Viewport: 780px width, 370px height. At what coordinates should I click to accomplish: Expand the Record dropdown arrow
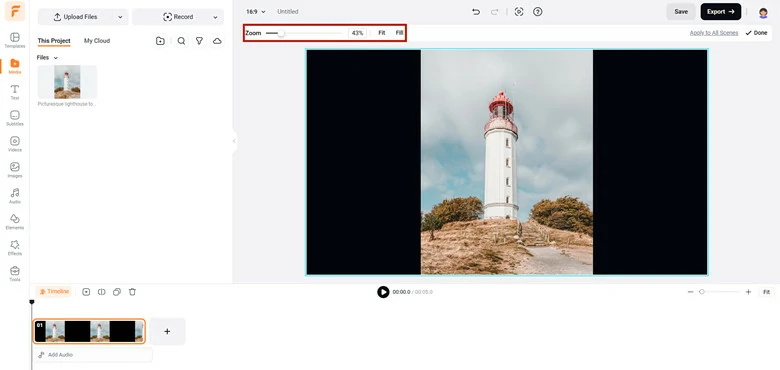(x=215, y=17)
